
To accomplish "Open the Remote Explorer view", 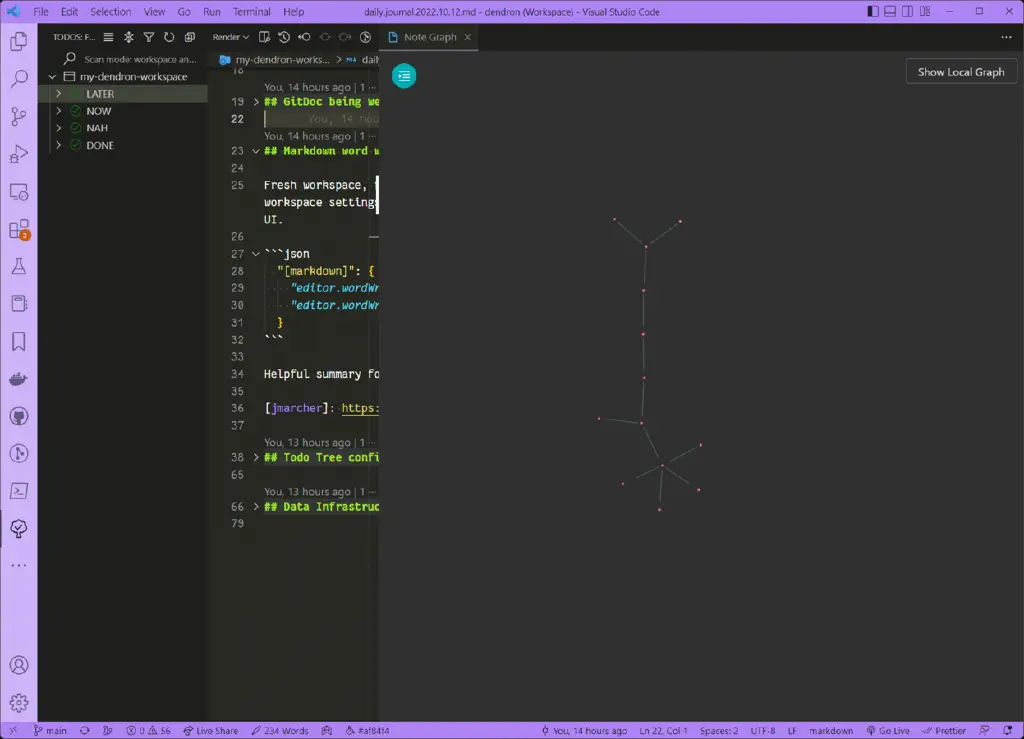I will point(19,192).
